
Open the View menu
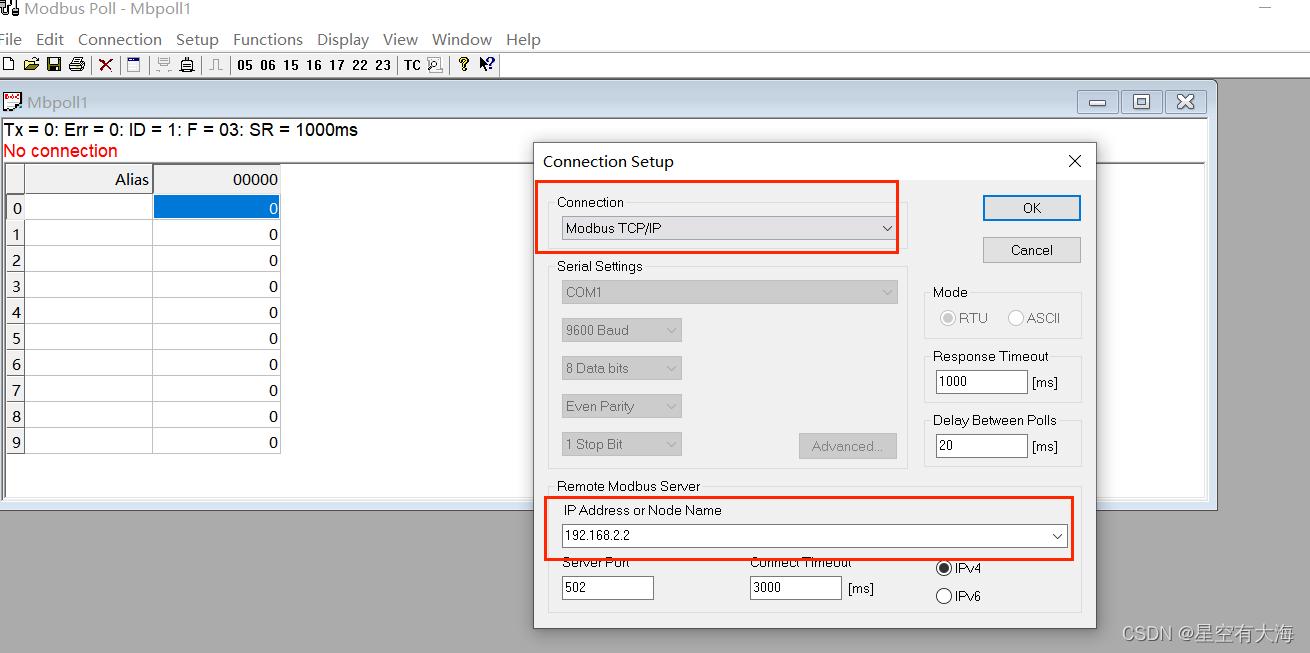tap(400, 40)
